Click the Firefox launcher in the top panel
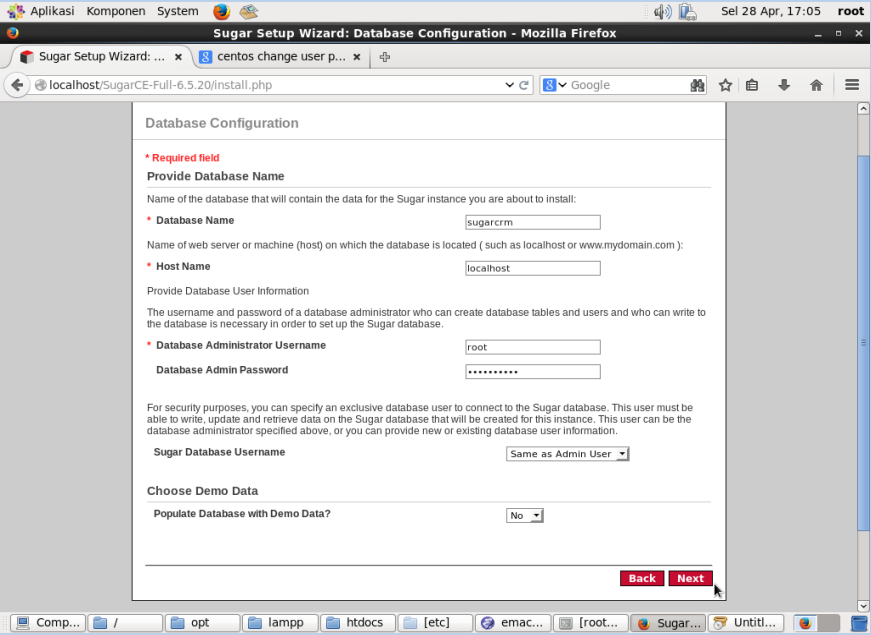Viewport: 871px width, 635px height. tap(222, 11)
